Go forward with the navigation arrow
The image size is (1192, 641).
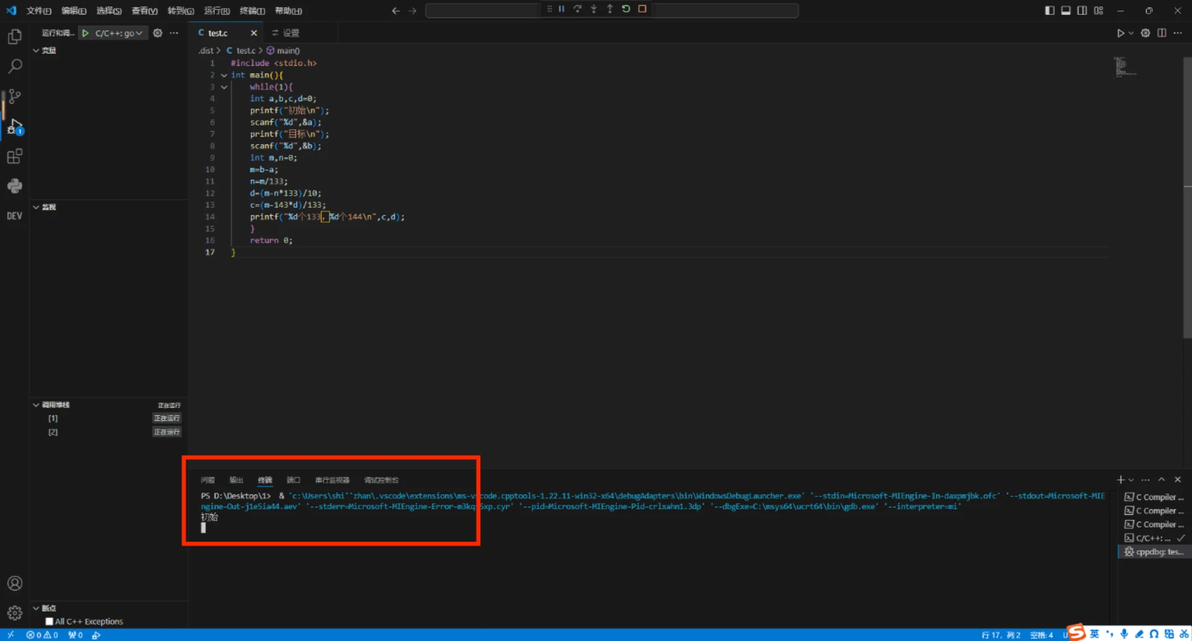point(412,11)
